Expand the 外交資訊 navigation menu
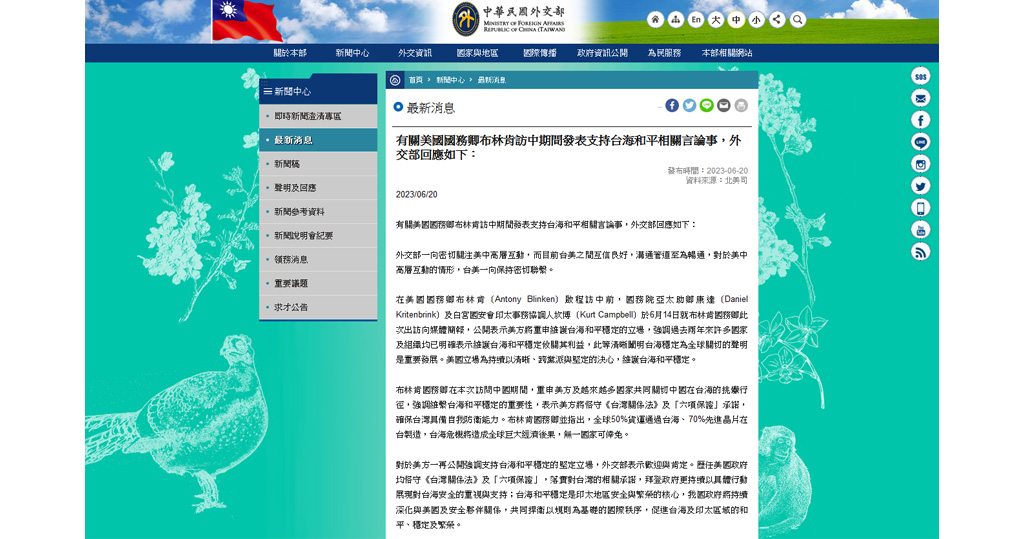Screen dimensions: 1024x539 [415, 53]
